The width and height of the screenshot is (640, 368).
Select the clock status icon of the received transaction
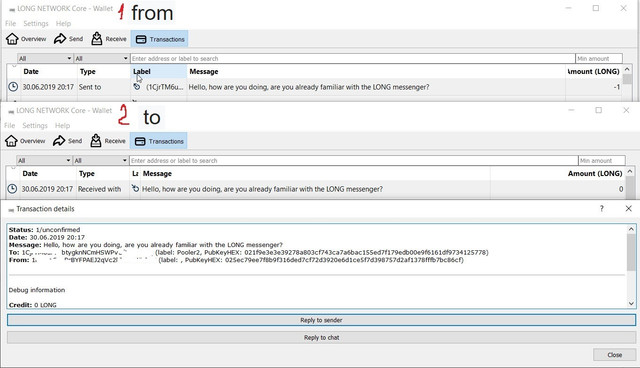[13, 189]
